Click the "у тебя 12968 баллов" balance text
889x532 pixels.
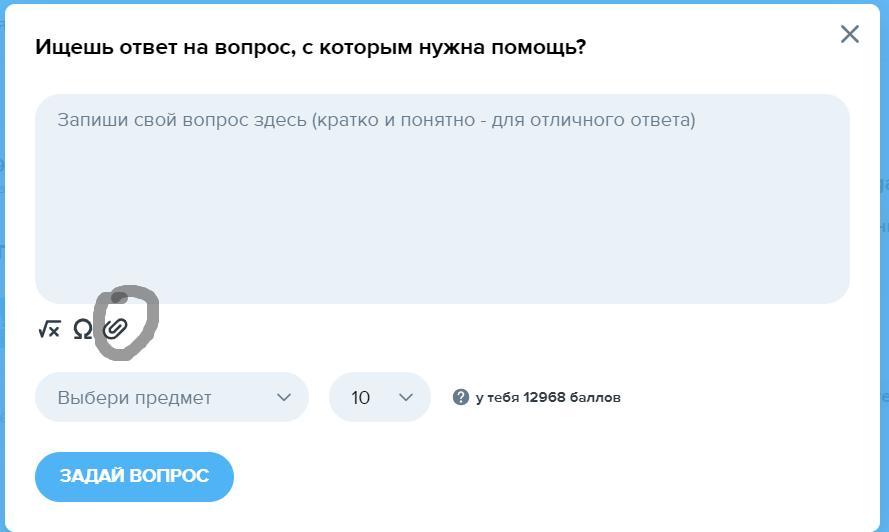[x=548, y=397]
